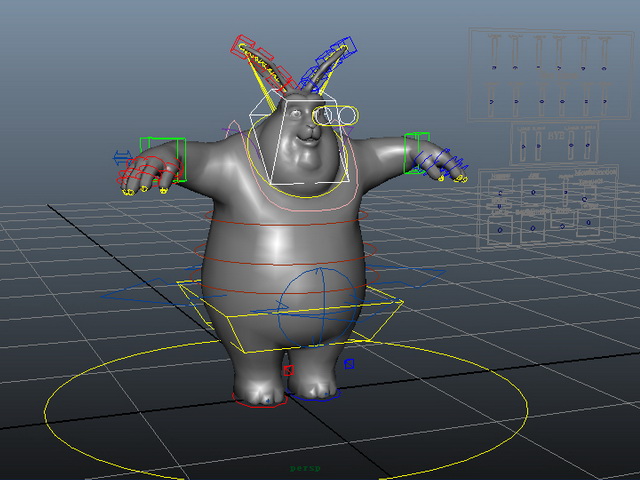640x480 pixels.
Task: Click the EYE label in the control panel
Action: click(x=556, y=135)
